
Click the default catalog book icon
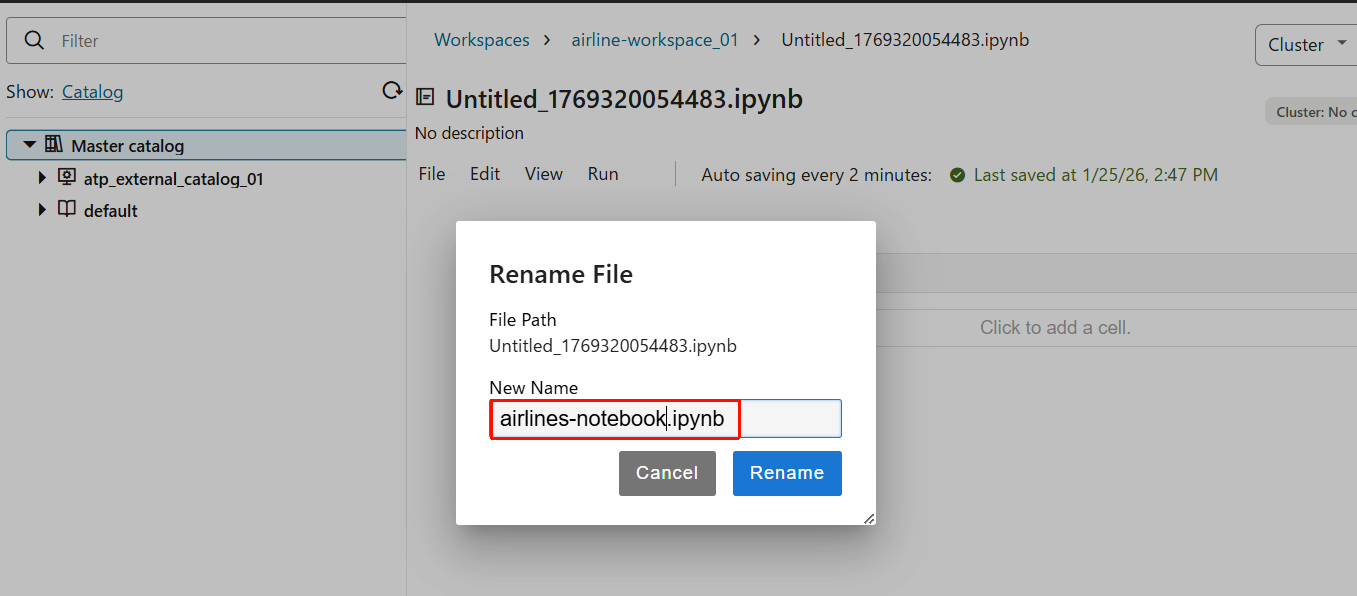67,210
